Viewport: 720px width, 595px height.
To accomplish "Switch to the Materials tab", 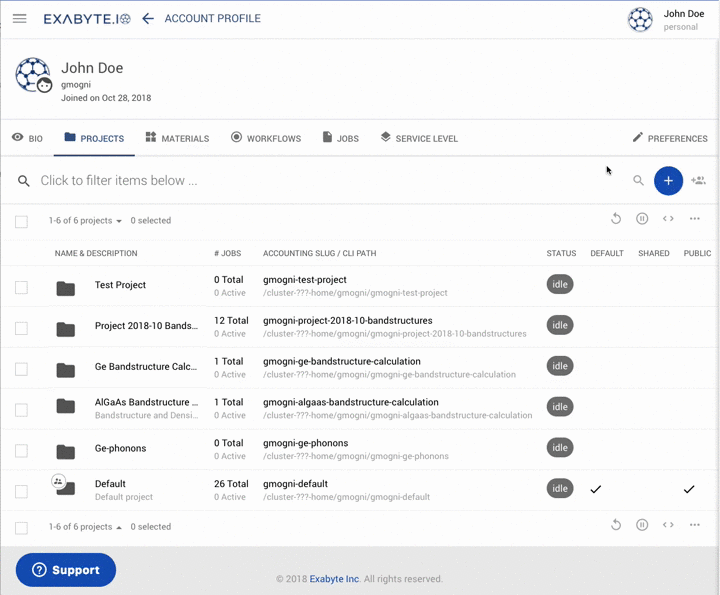I will pyautogui.click(x=177, y=138).
